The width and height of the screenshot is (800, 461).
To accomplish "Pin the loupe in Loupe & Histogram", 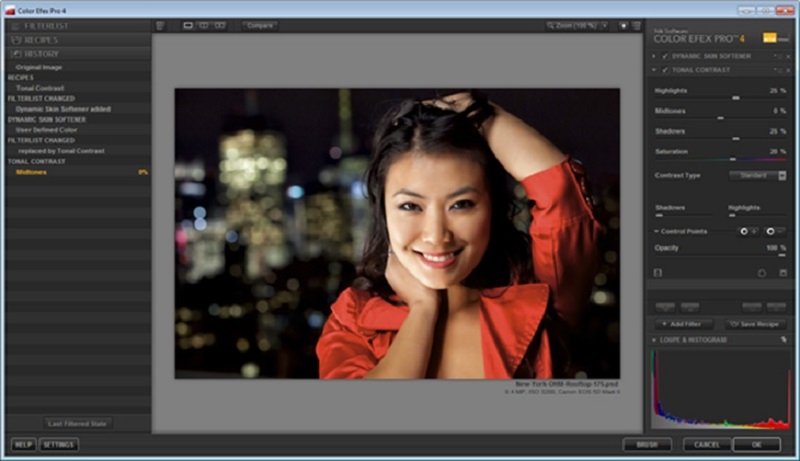I will click(x=783, y=340).
